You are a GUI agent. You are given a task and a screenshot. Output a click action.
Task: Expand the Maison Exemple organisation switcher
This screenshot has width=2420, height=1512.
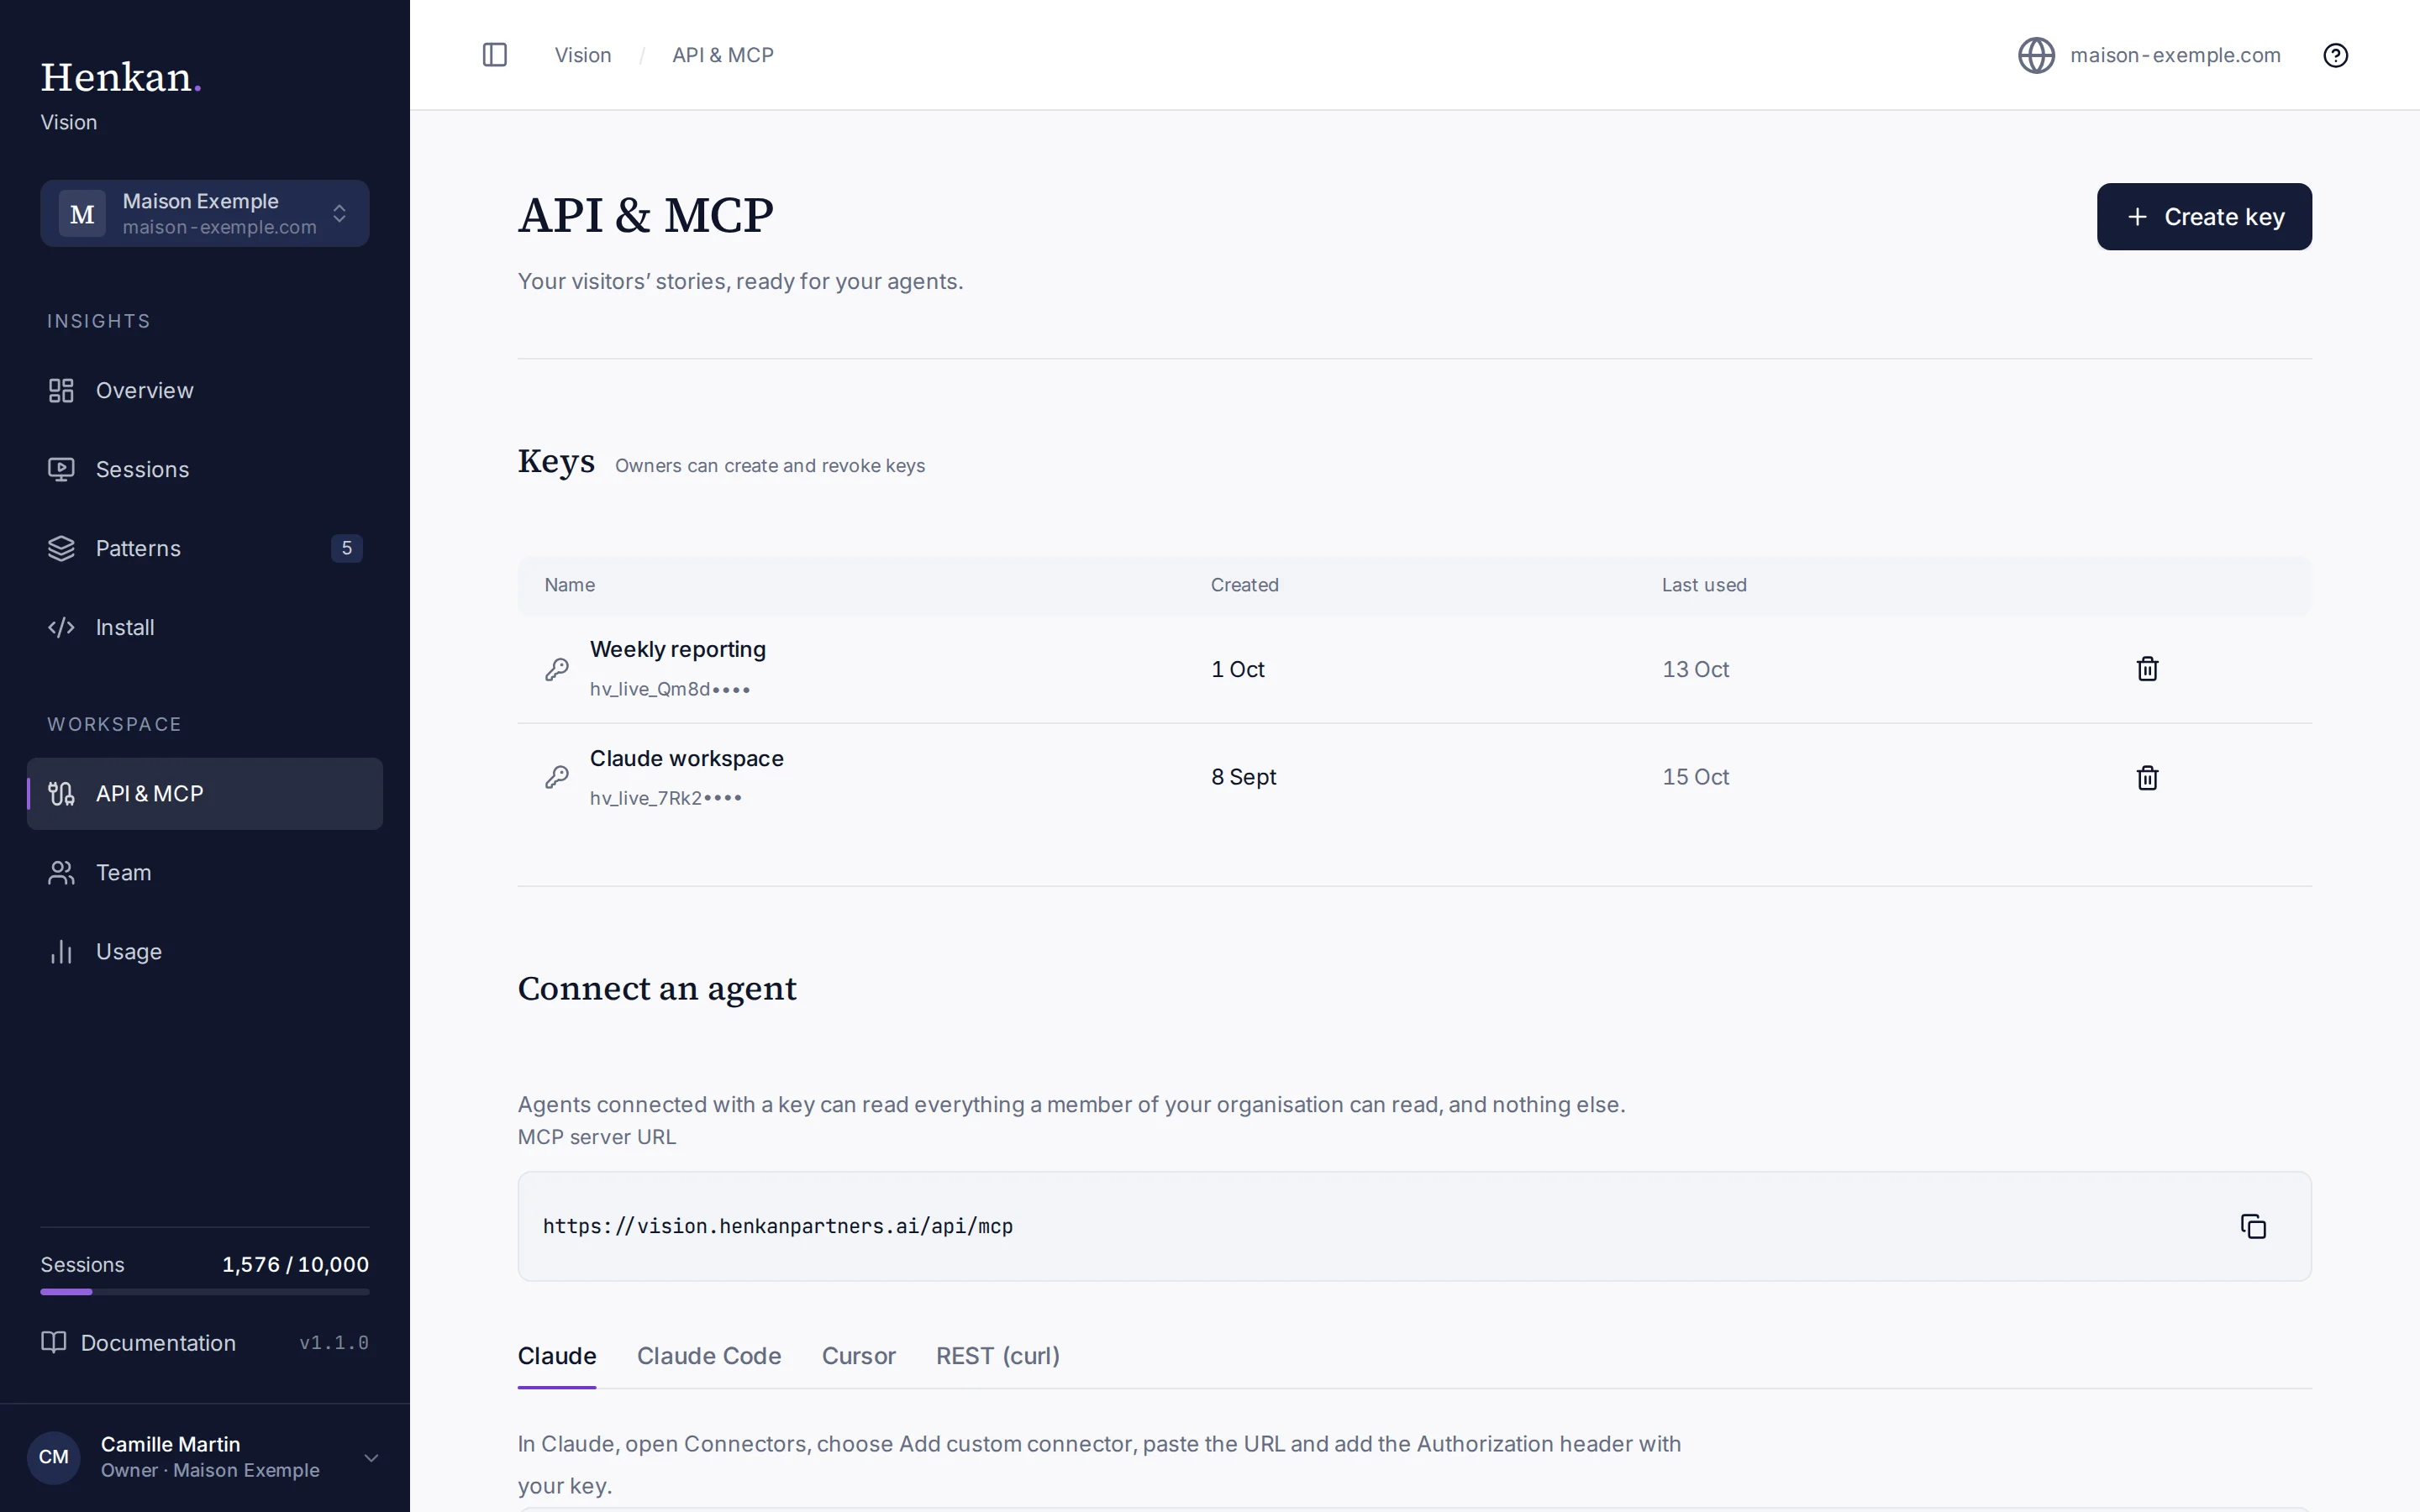click(205, 213)
